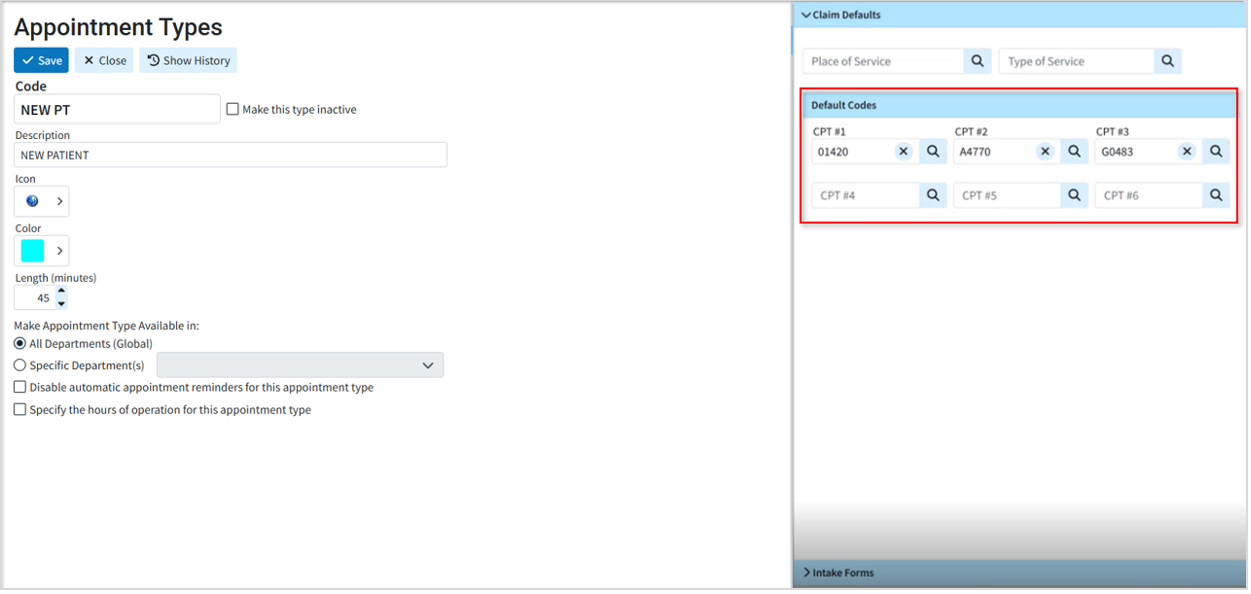Decrease length with the down arrow
The width and height of the screenshot is (1251, 594).
[x=61, y=303]
